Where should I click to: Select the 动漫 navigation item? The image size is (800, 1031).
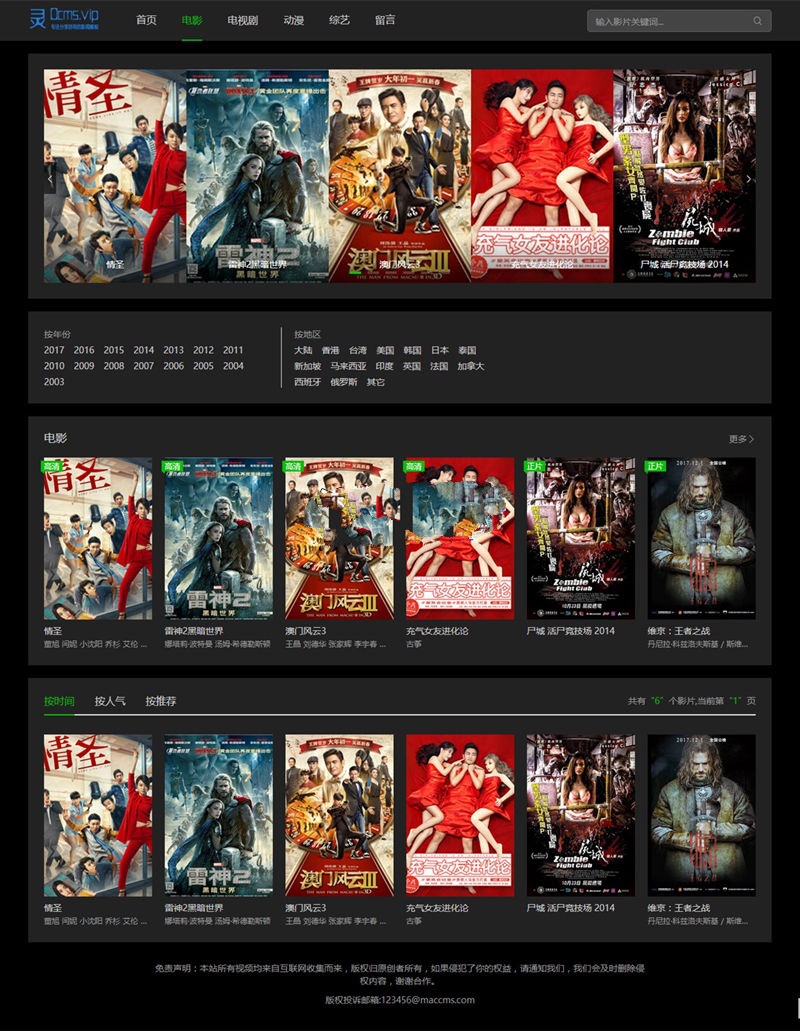[293, 20]
